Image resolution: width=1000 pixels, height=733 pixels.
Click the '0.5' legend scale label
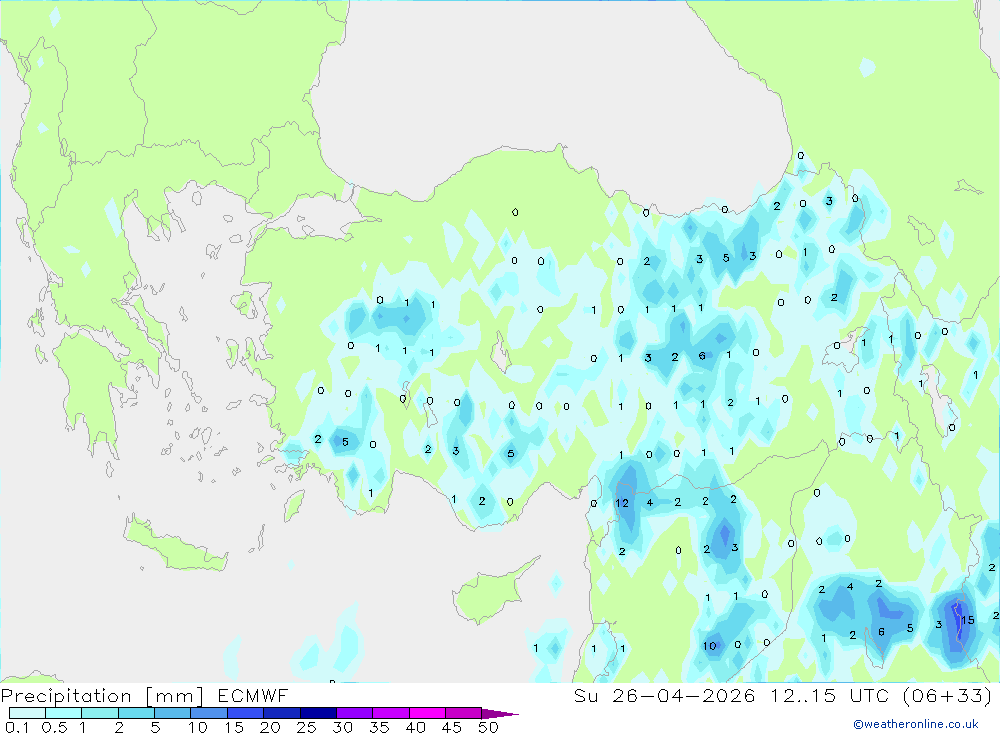click(x=54, y=727)
